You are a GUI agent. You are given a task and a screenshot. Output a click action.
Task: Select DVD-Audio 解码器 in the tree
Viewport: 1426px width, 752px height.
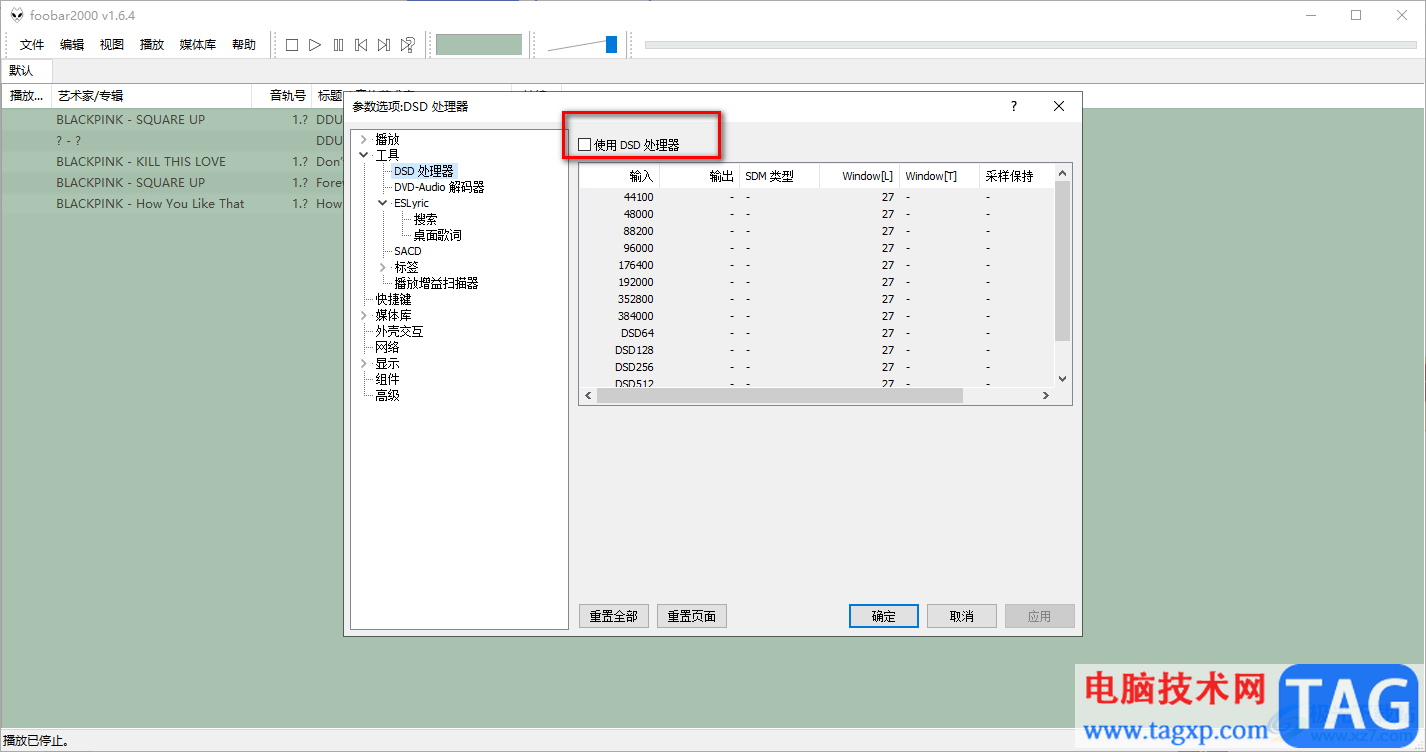[x=439, y=187]
